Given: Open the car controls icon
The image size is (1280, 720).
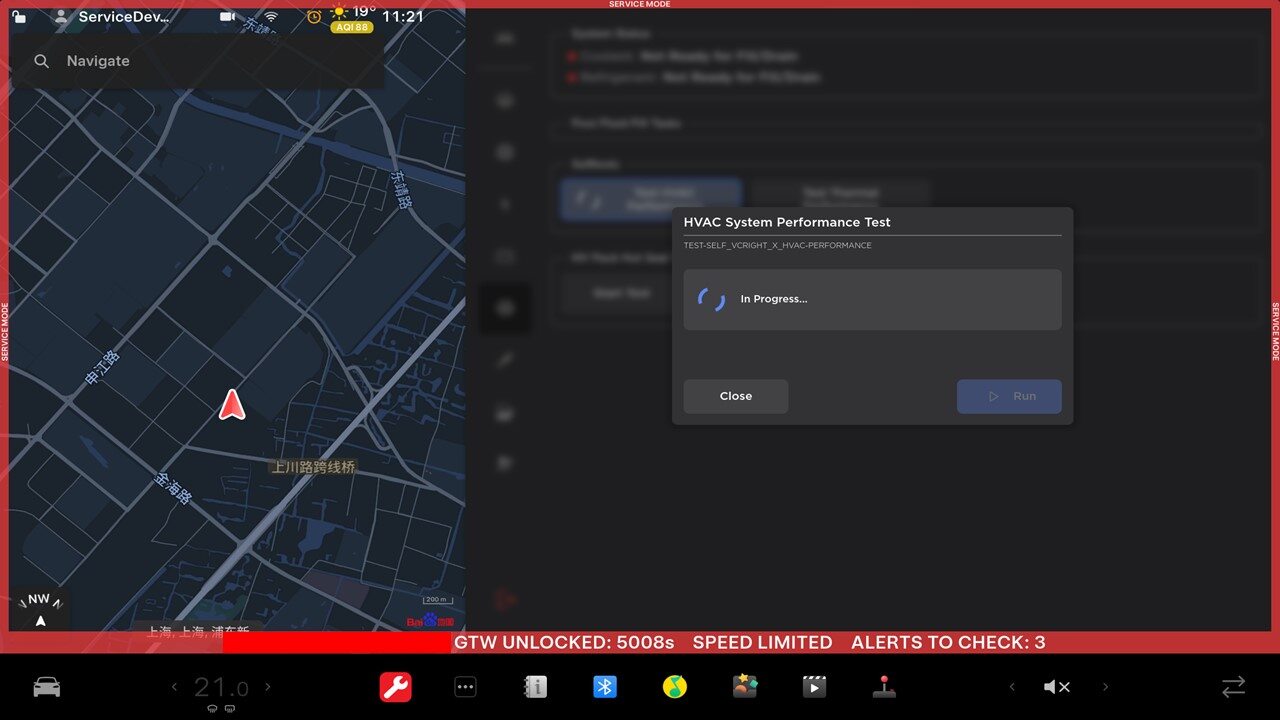Looking at the screenshot, I should click(47, 687).
